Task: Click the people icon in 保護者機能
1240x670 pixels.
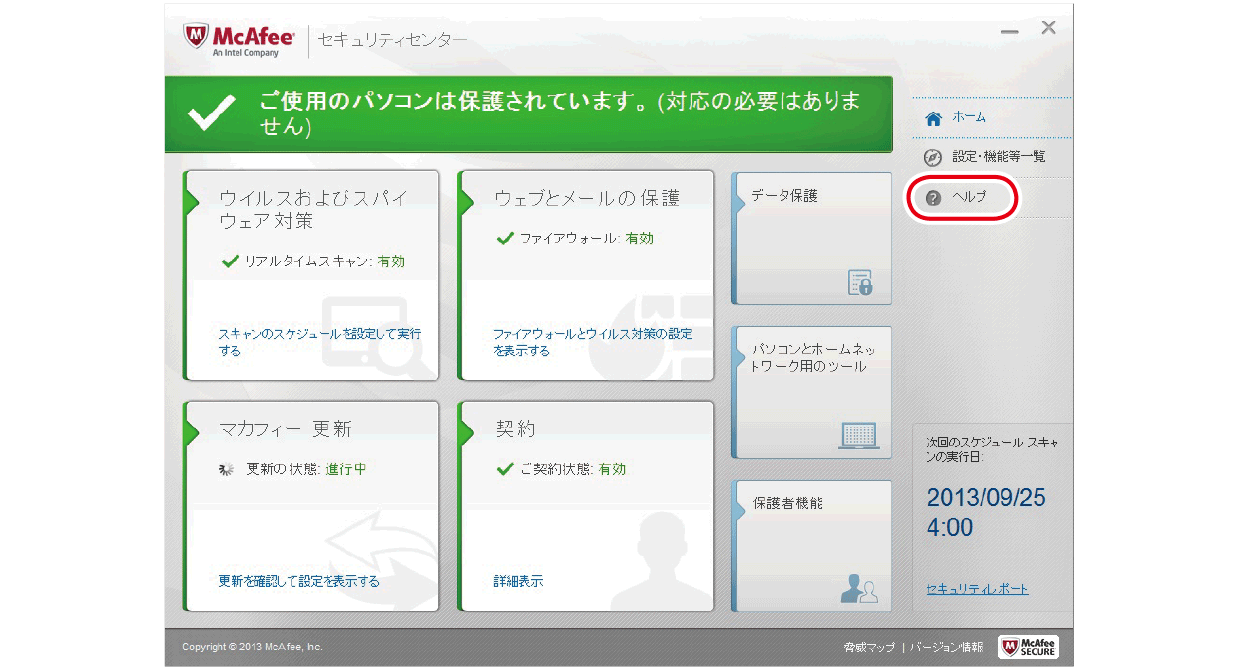Action: (859, 589)
